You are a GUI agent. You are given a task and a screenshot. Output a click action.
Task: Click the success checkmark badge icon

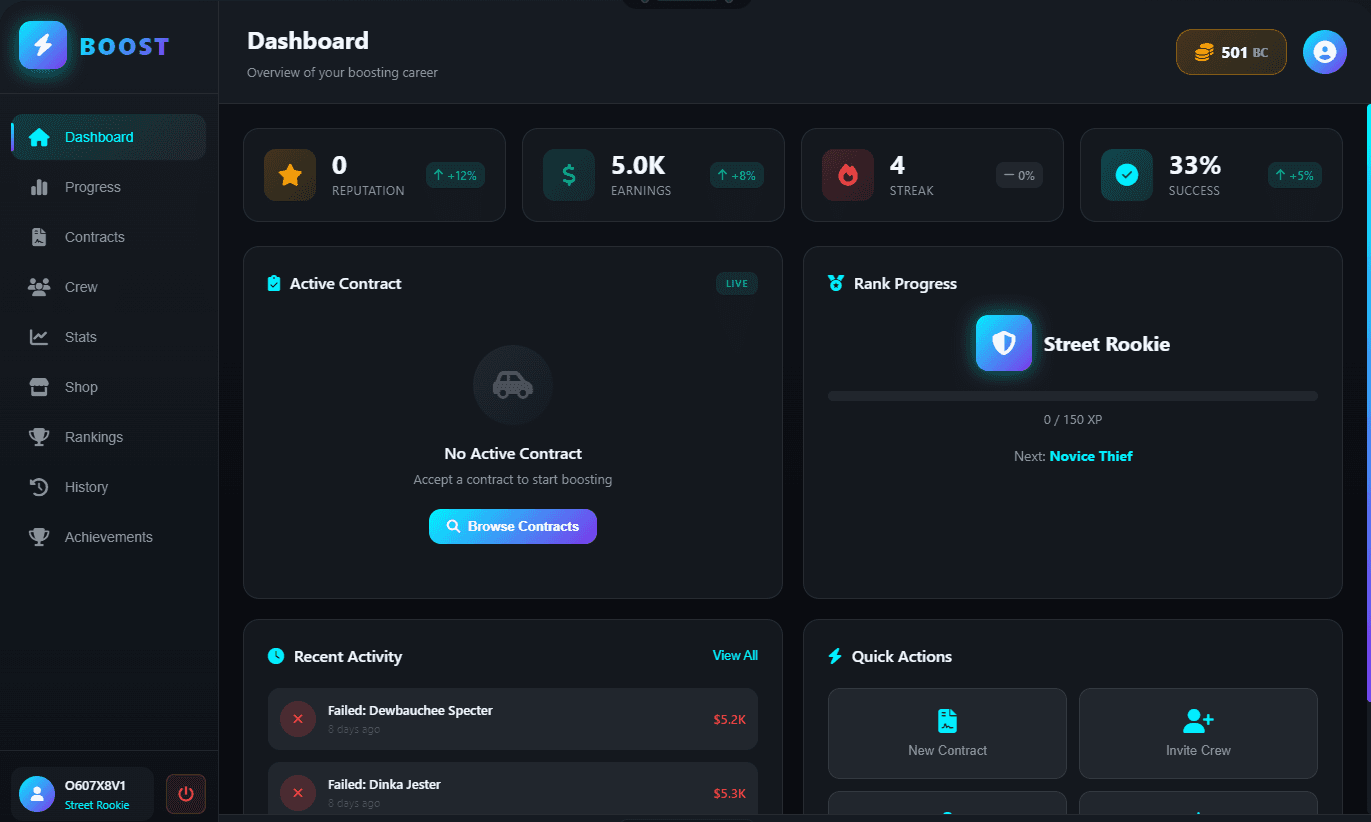pos(1127,175)
